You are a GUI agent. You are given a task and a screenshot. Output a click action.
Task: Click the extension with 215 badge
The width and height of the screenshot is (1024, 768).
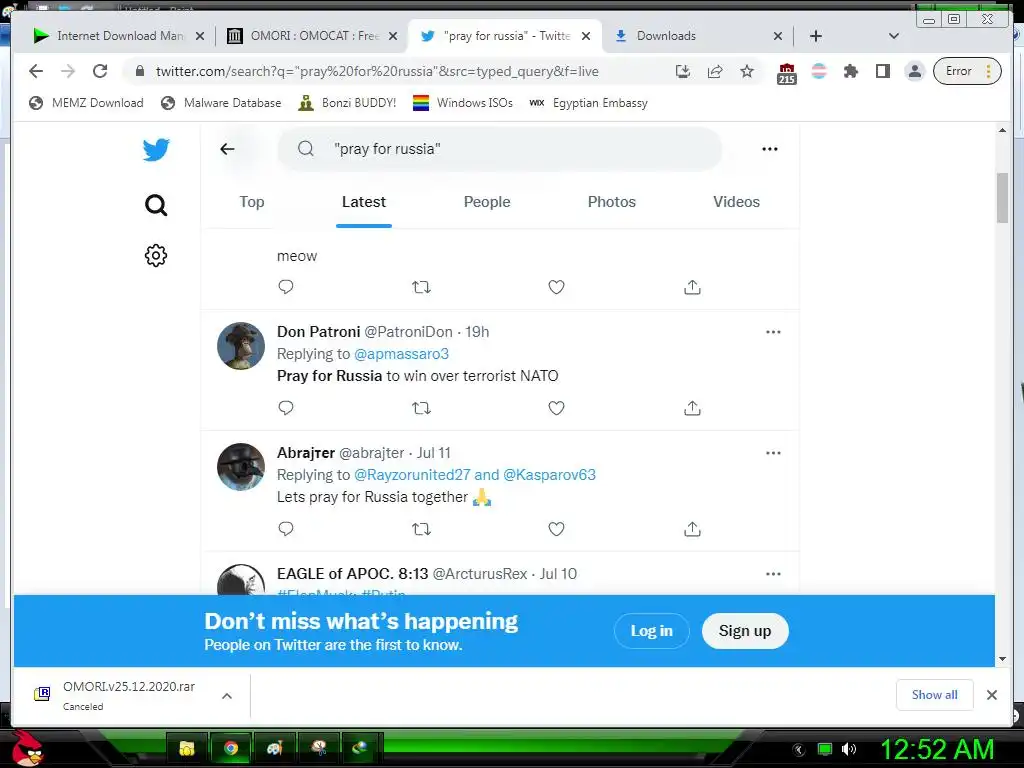click(x=787, y=73)
